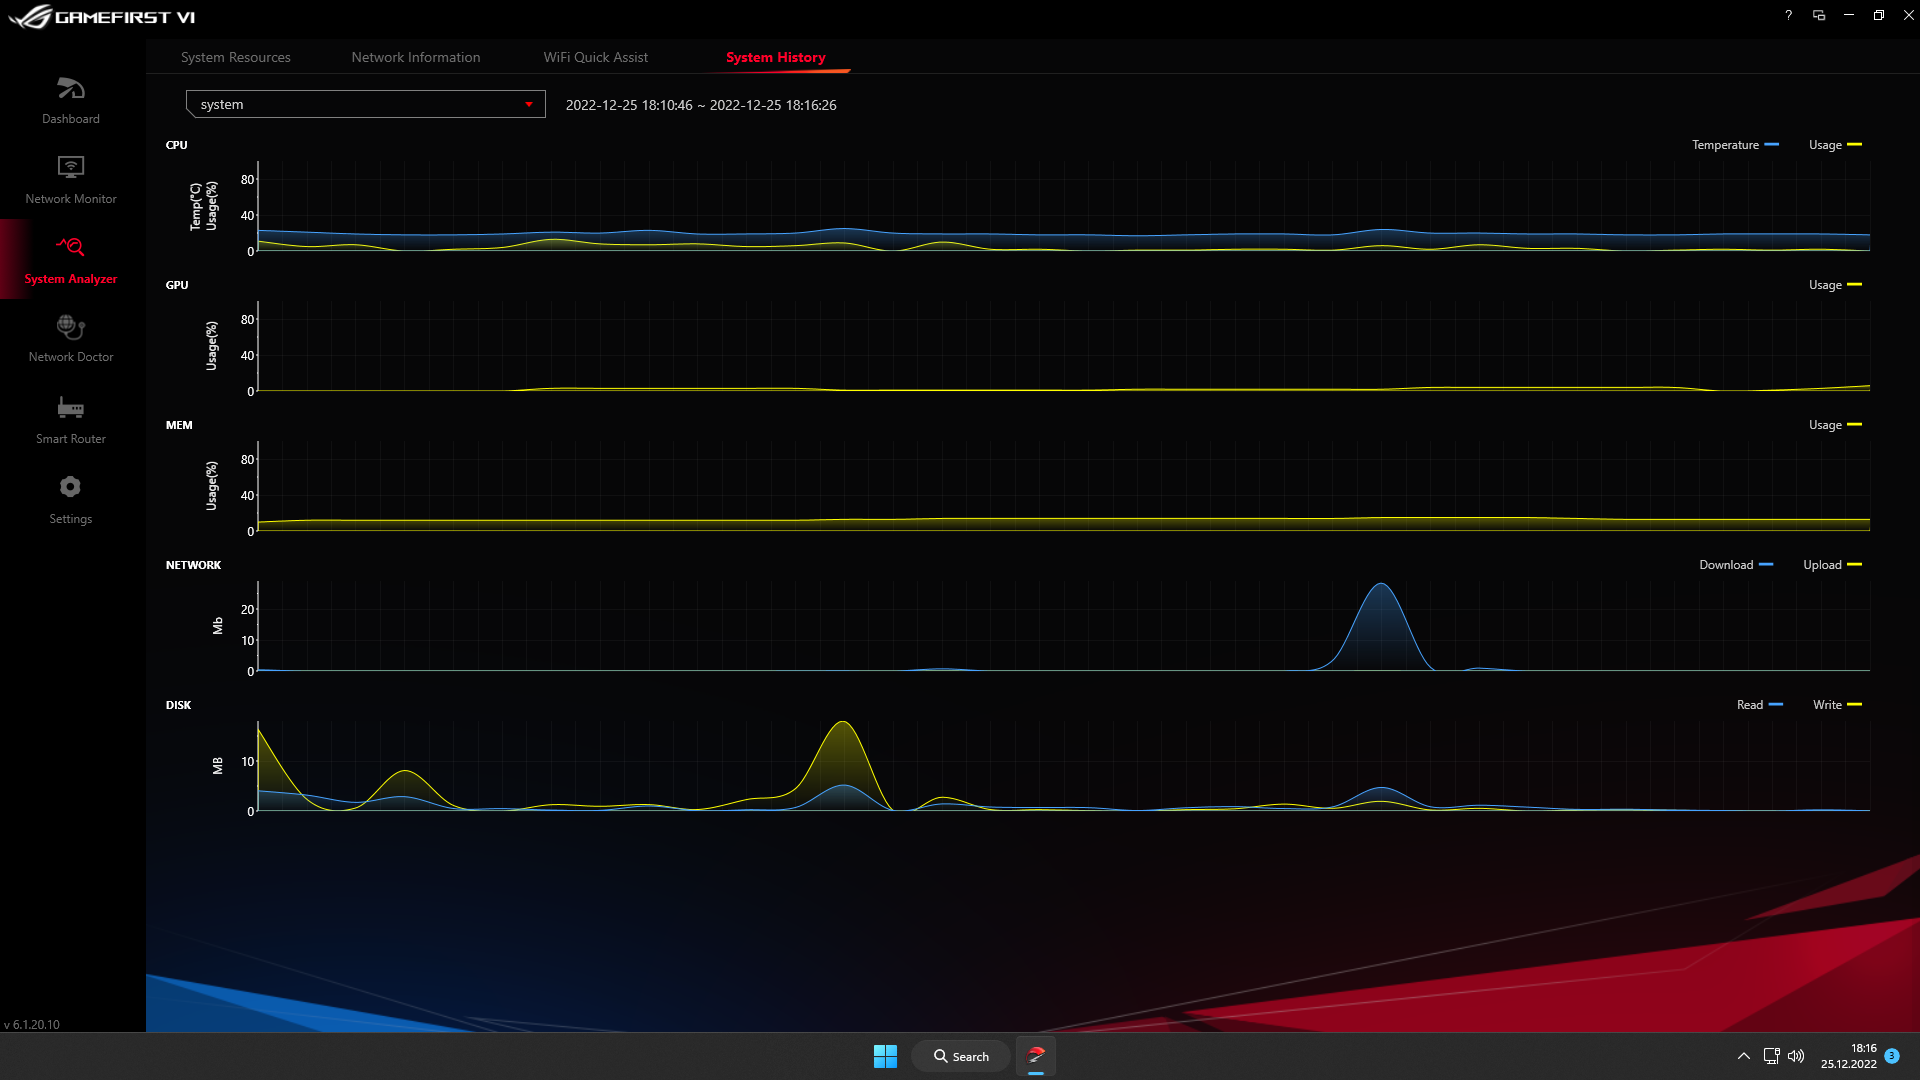This screenshot has width=1920, height=1080.
Task: Click the GPU chart title
Action: 177,285
